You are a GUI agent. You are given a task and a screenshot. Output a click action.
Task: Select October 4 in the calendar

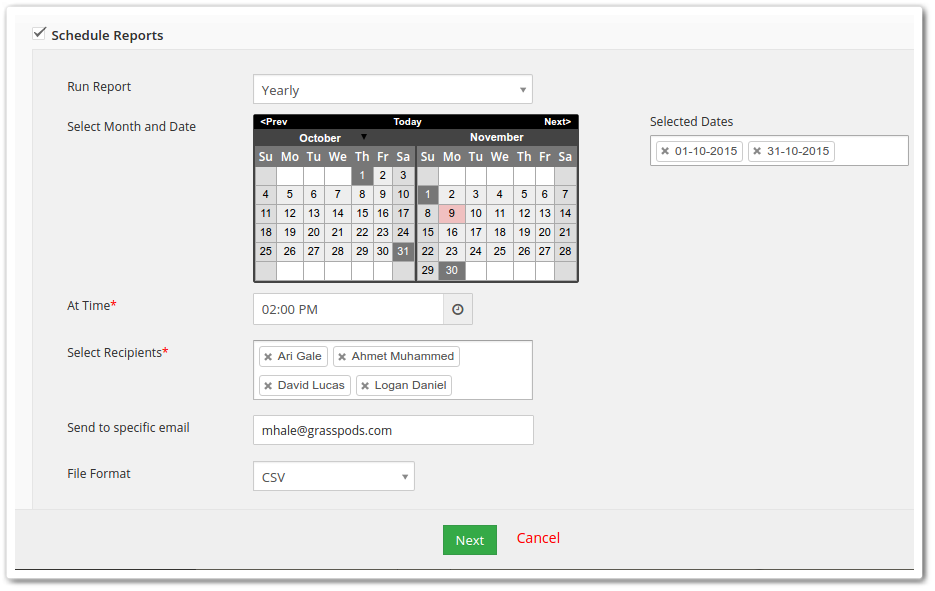(x=265, y=194)
